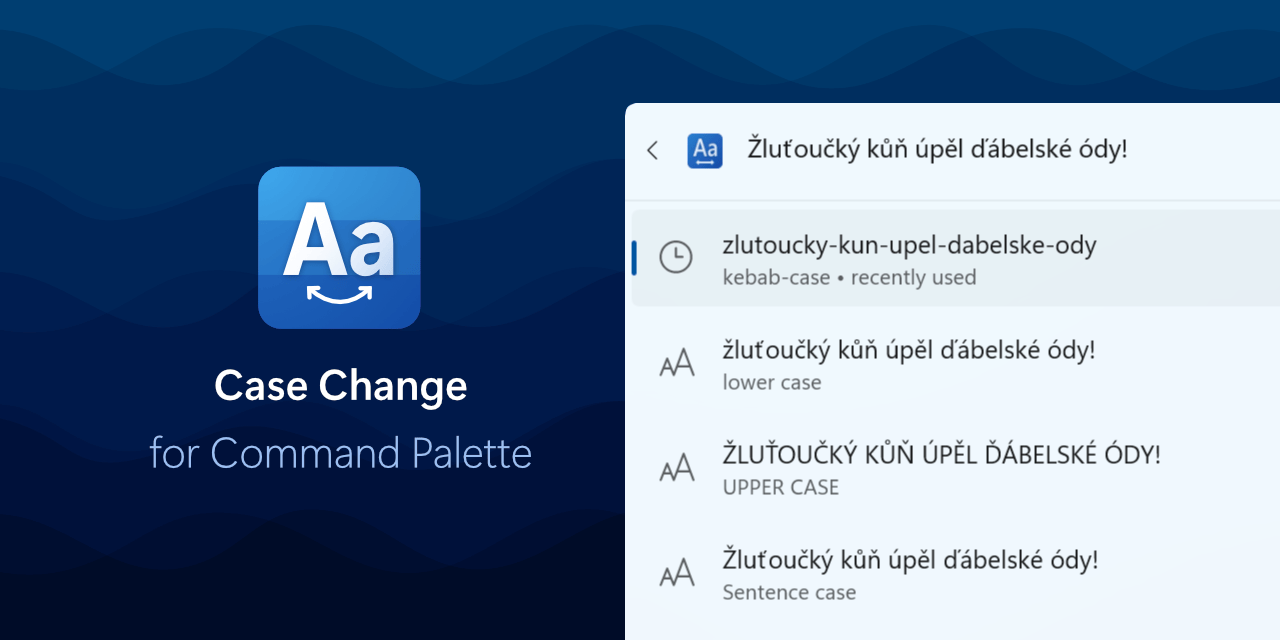Click the letter-case icon beside the lower case result

tap(677, 364)
